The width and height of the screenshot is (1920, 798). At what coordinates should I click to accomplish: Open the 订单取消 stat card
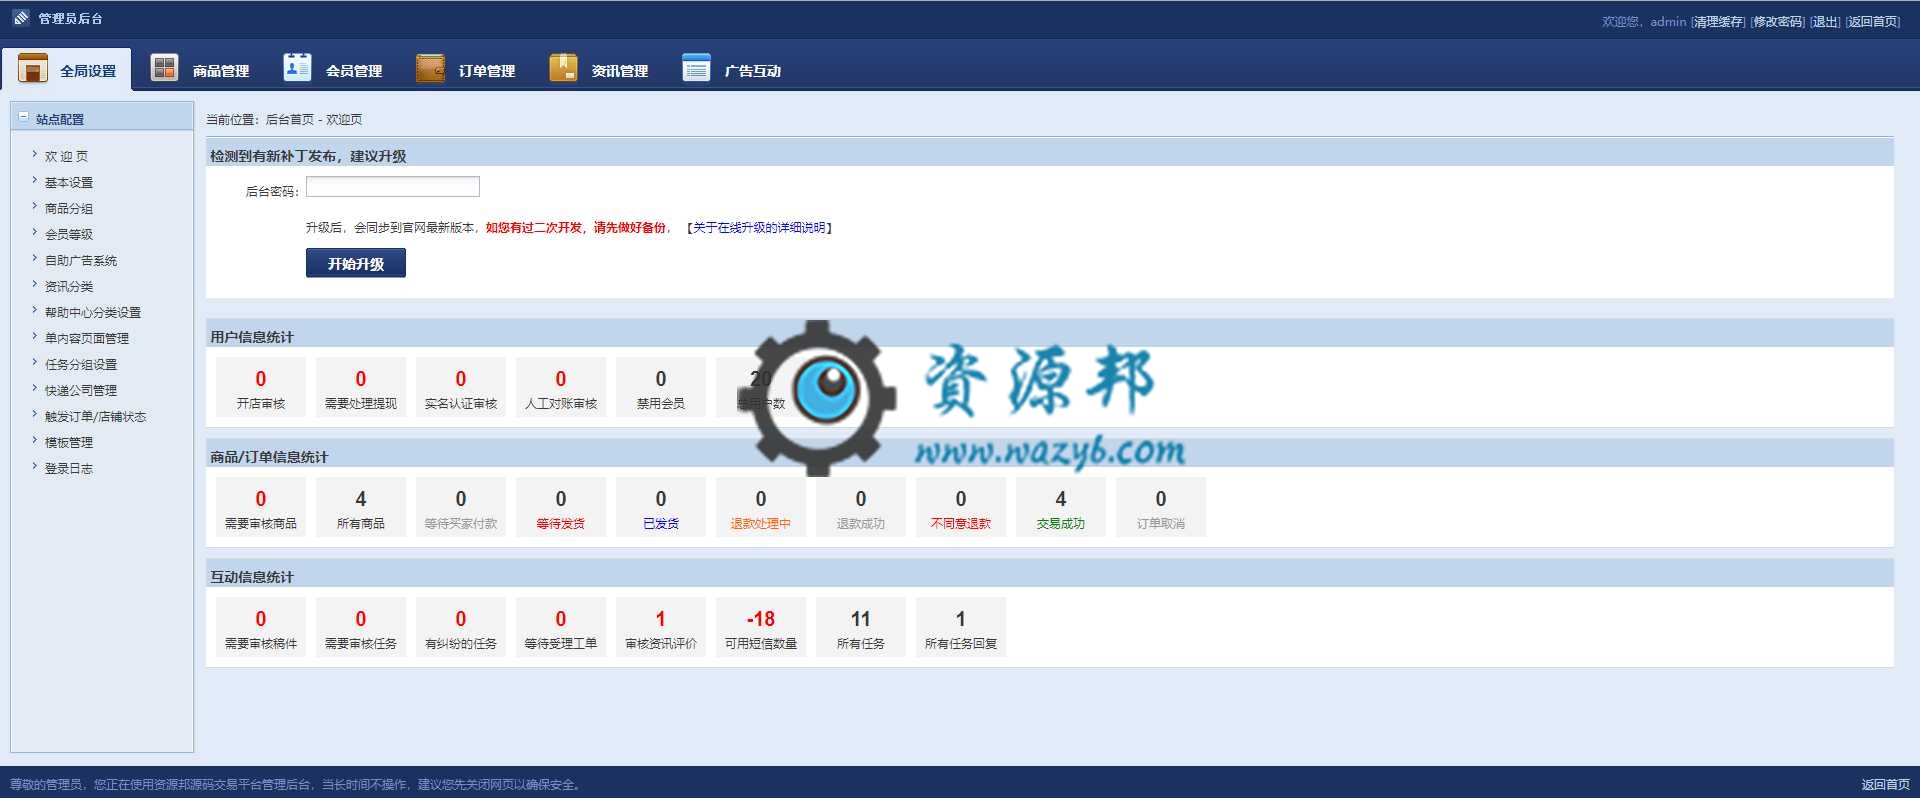(1161, 507)
